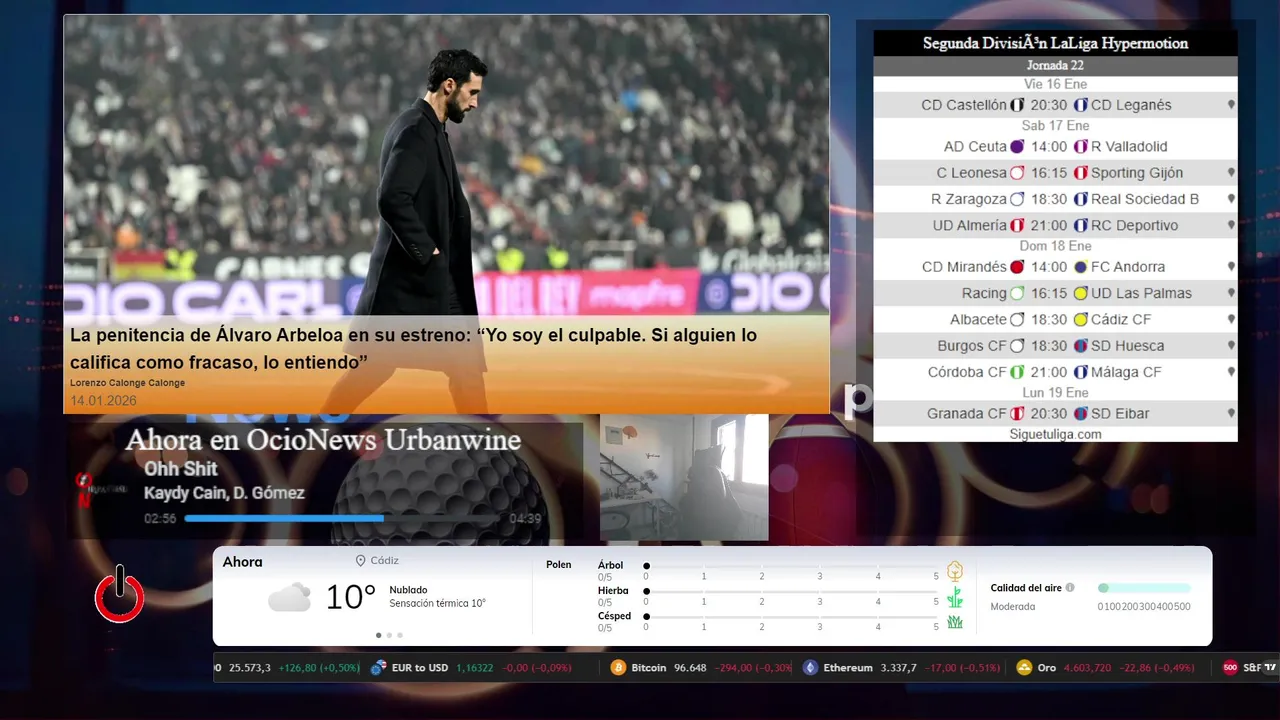The height and width of the screenshot is (720, 1280).
Task: Click the map pin on the Burgos CF match row
Action: 1231,345
